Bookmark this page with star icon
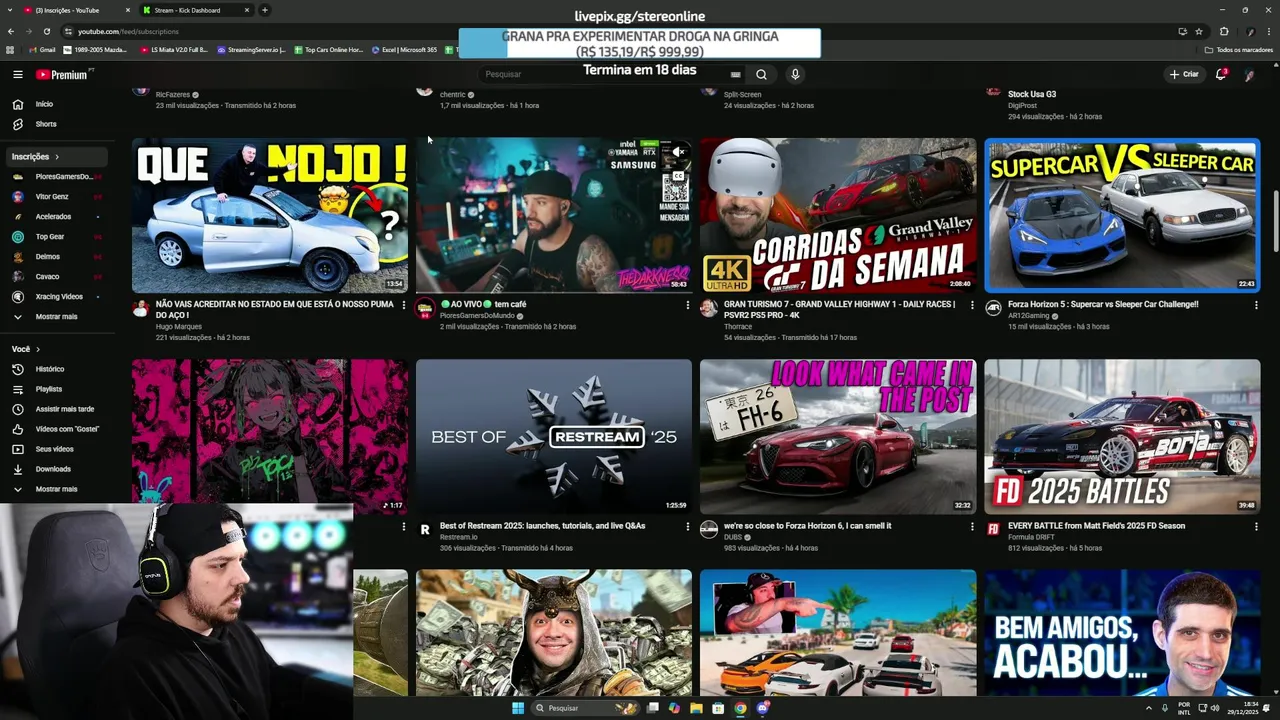Viewport: 1280px width, 720px height. coord(1199,31)
